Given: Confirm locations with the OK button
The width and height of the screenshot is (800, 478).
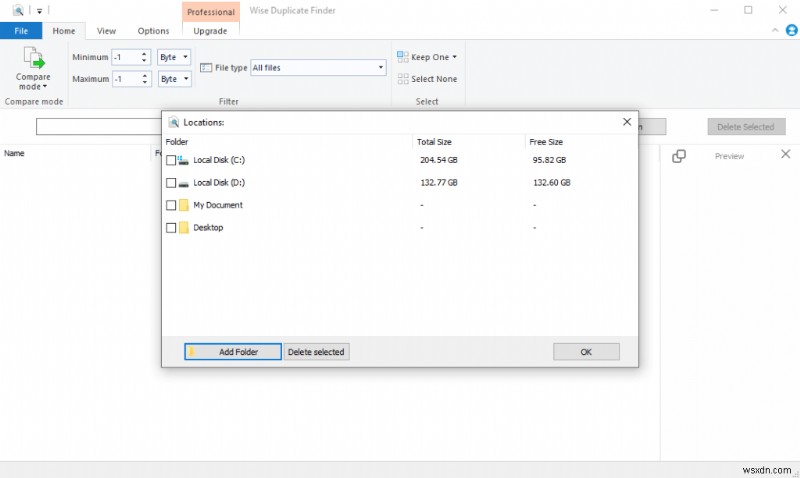Looking at the screenshot, I should point(586,351).
